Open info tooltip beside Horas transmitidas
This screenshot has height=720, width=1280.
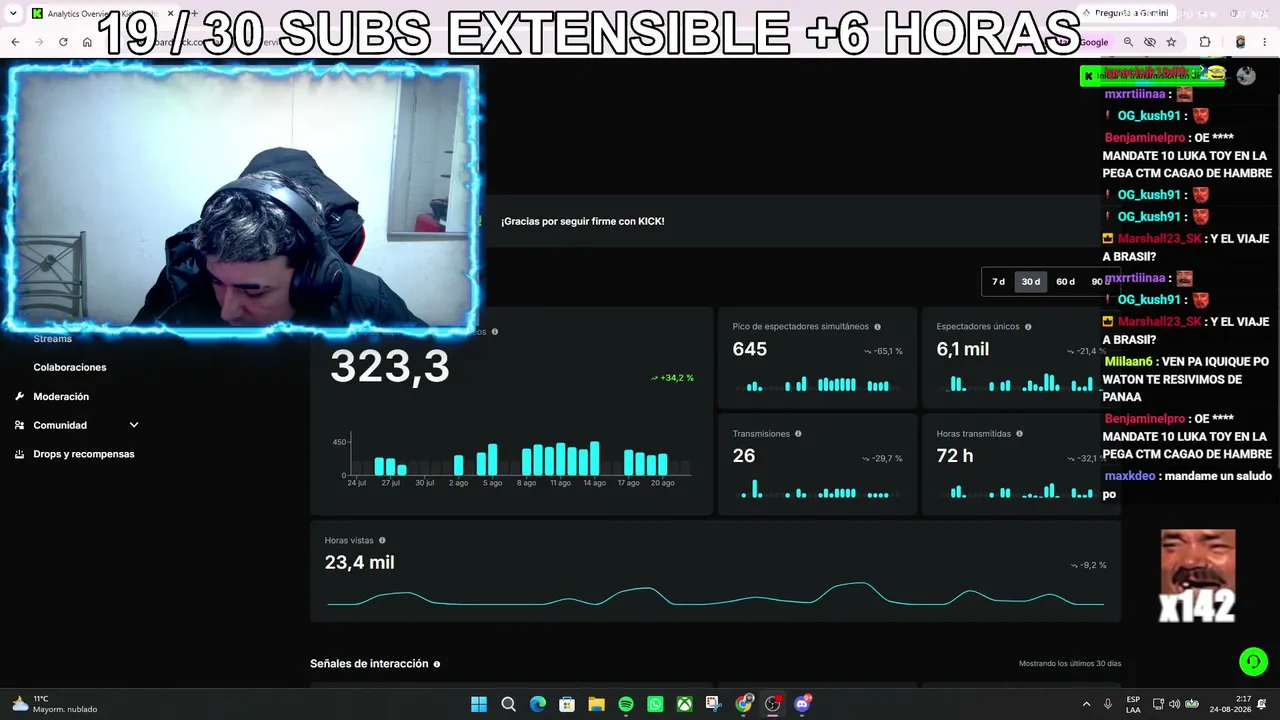1019,434
